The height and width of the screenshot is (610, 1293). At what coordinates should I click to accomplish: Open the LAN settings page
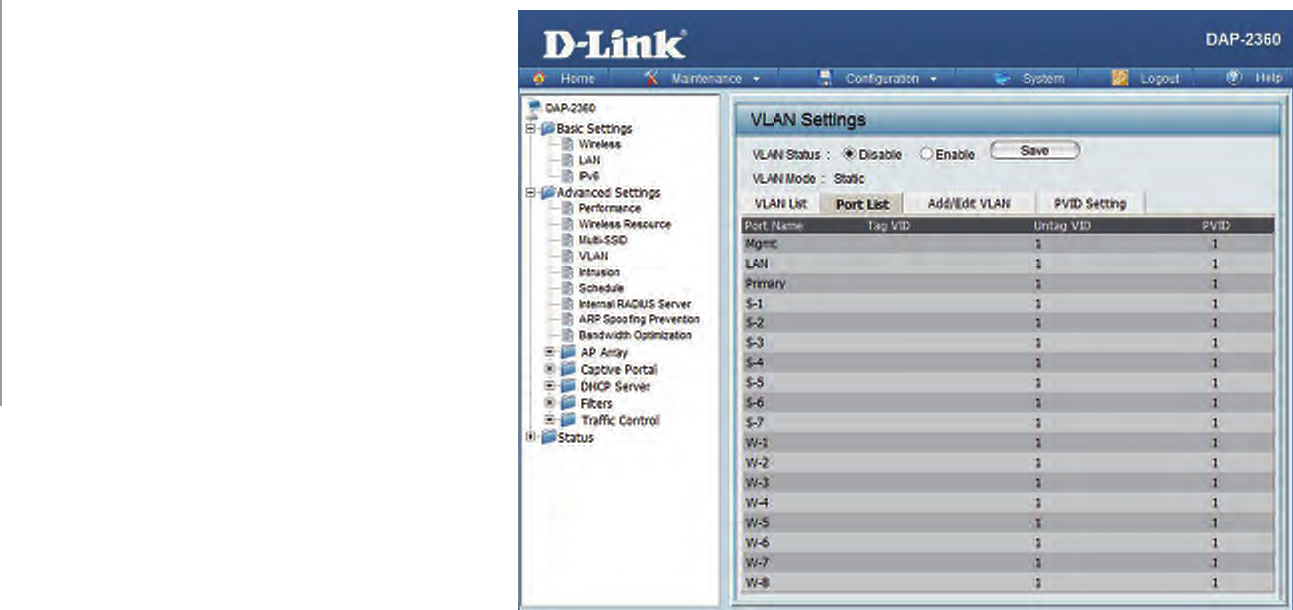click(589, 160)
